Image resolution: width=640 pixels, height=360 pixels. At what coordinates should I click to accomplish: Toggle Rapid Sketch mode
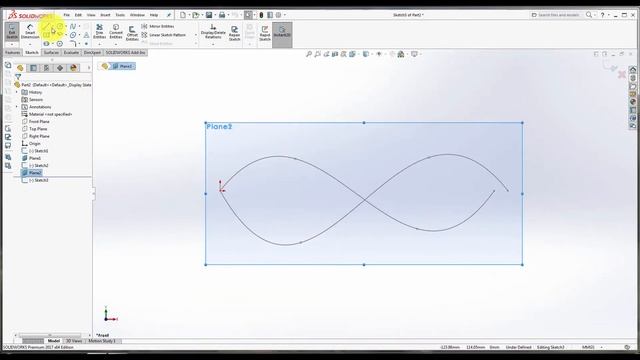pyautogui.click(x=265, y=33)
